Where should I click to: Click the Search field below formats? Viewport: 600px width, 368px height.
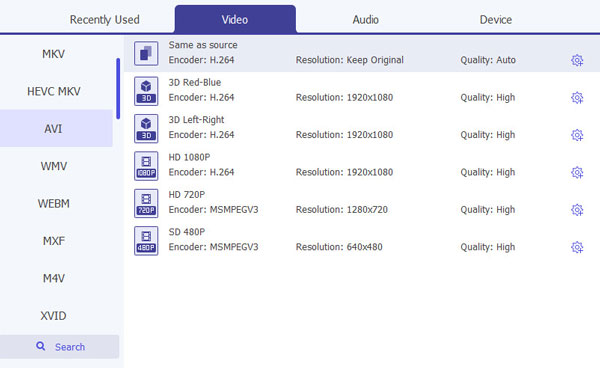(60, 347)
